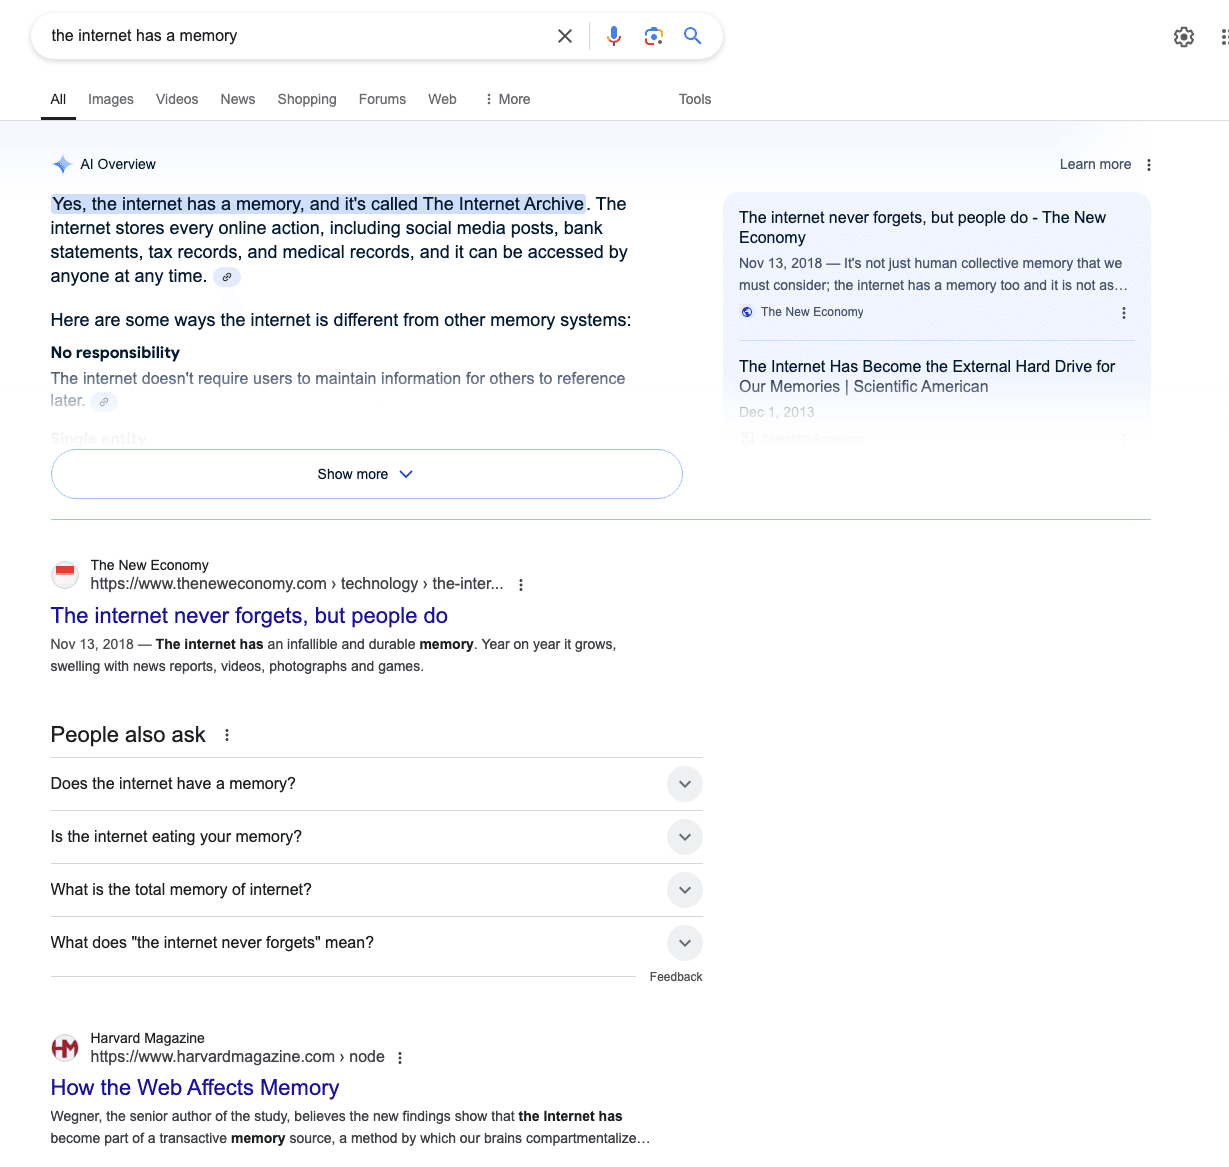
Task: Open the Tools search options
Action: click(695, 99)
